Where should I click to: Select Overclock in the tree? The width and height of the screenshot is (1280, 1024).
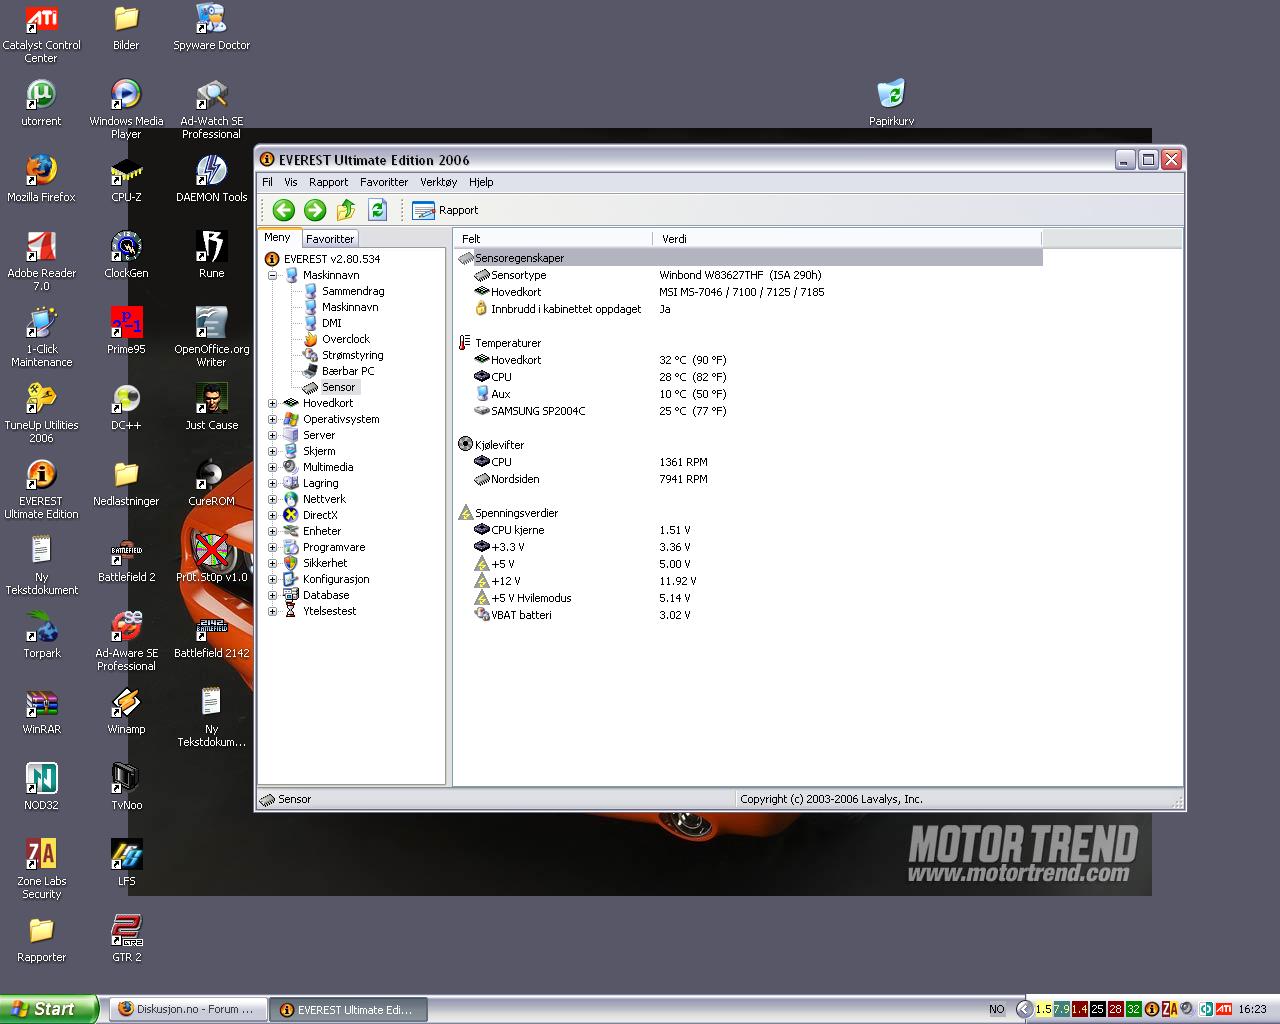pos(346,339)
